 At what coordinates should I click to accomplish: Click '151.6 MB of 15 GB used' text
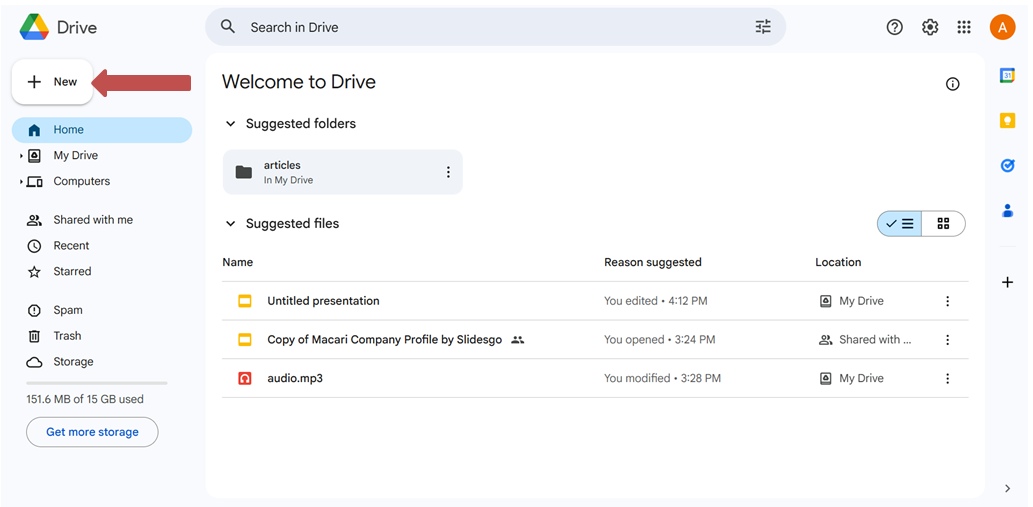pyautogui.click(x=85, y=399)
